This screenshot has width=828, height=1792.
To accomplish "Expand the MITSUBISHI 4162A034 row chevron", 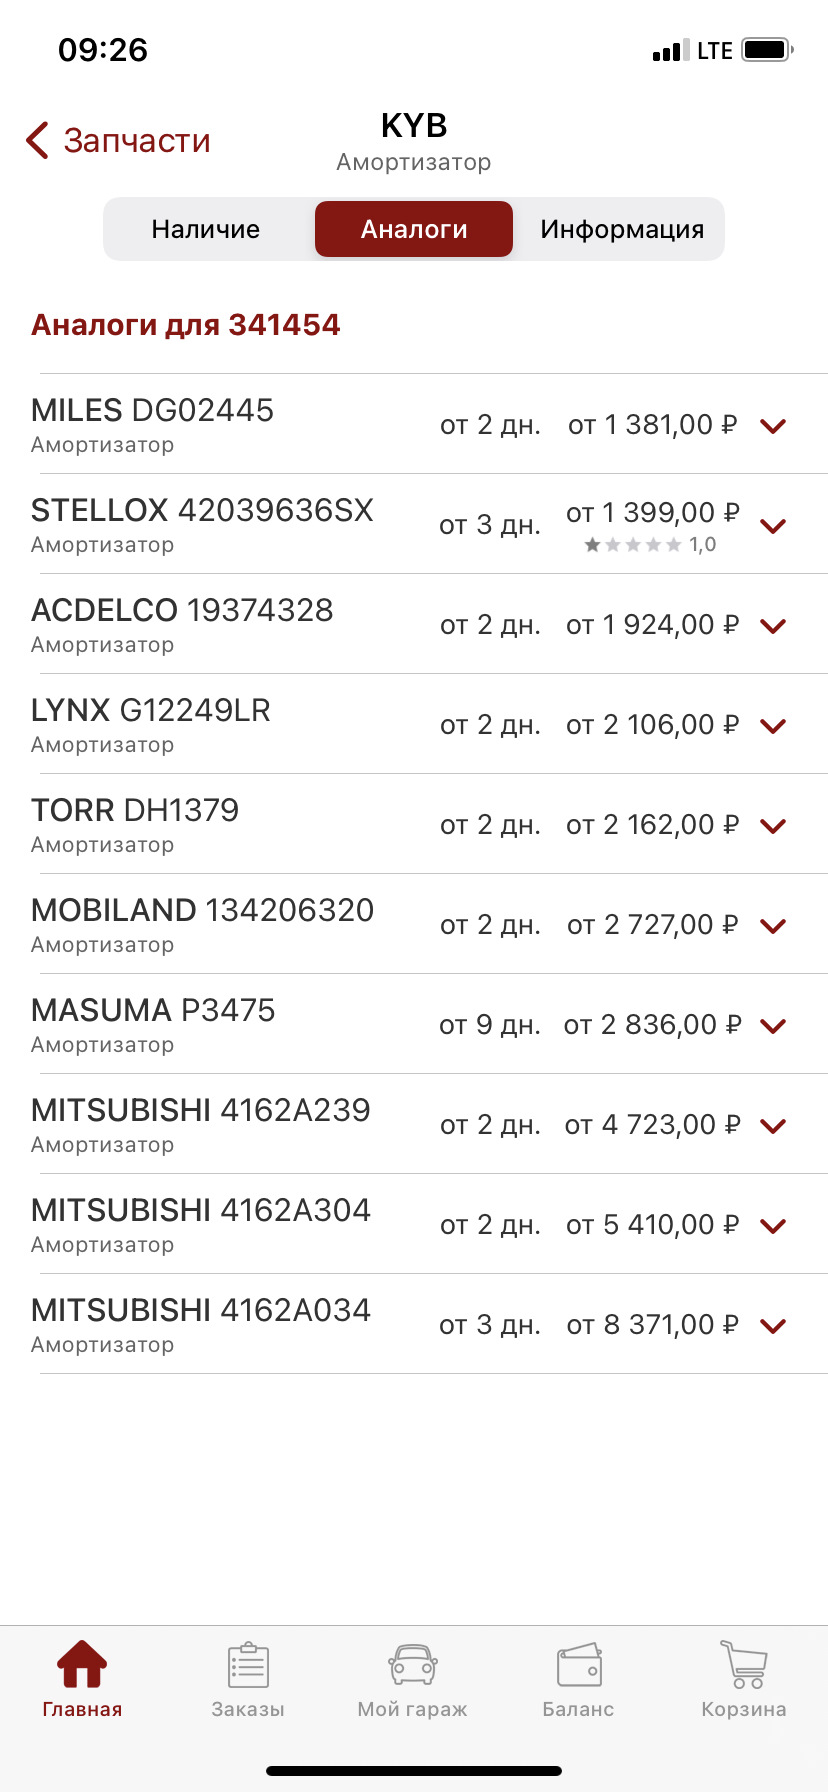I will (773, 1326).
